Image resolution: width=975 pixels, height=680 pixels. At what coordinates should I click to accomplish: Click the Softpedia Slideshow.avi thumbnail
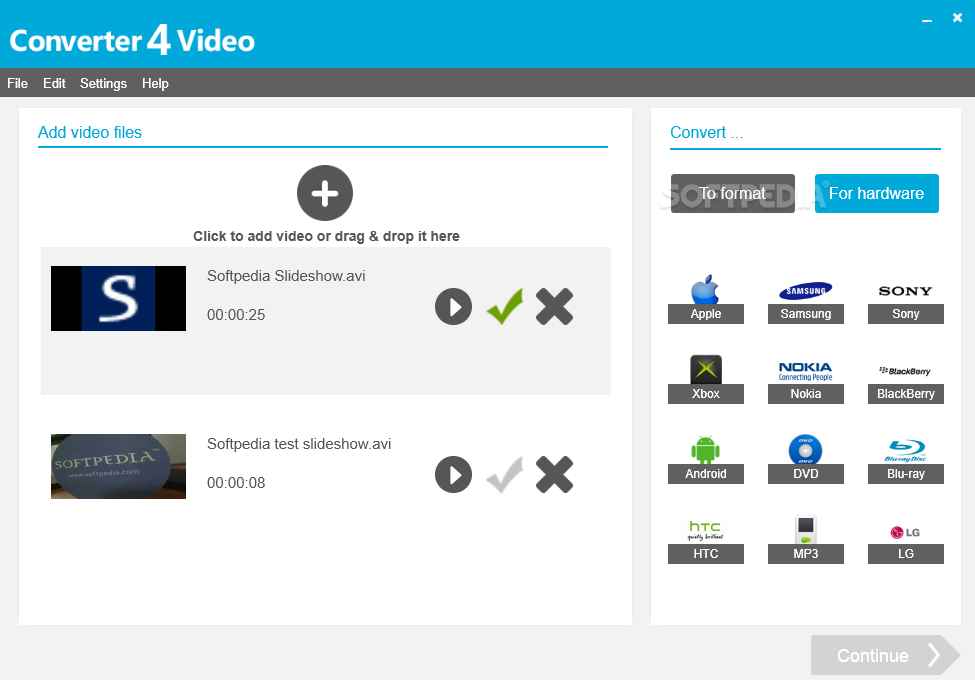(x=118, y=298)
